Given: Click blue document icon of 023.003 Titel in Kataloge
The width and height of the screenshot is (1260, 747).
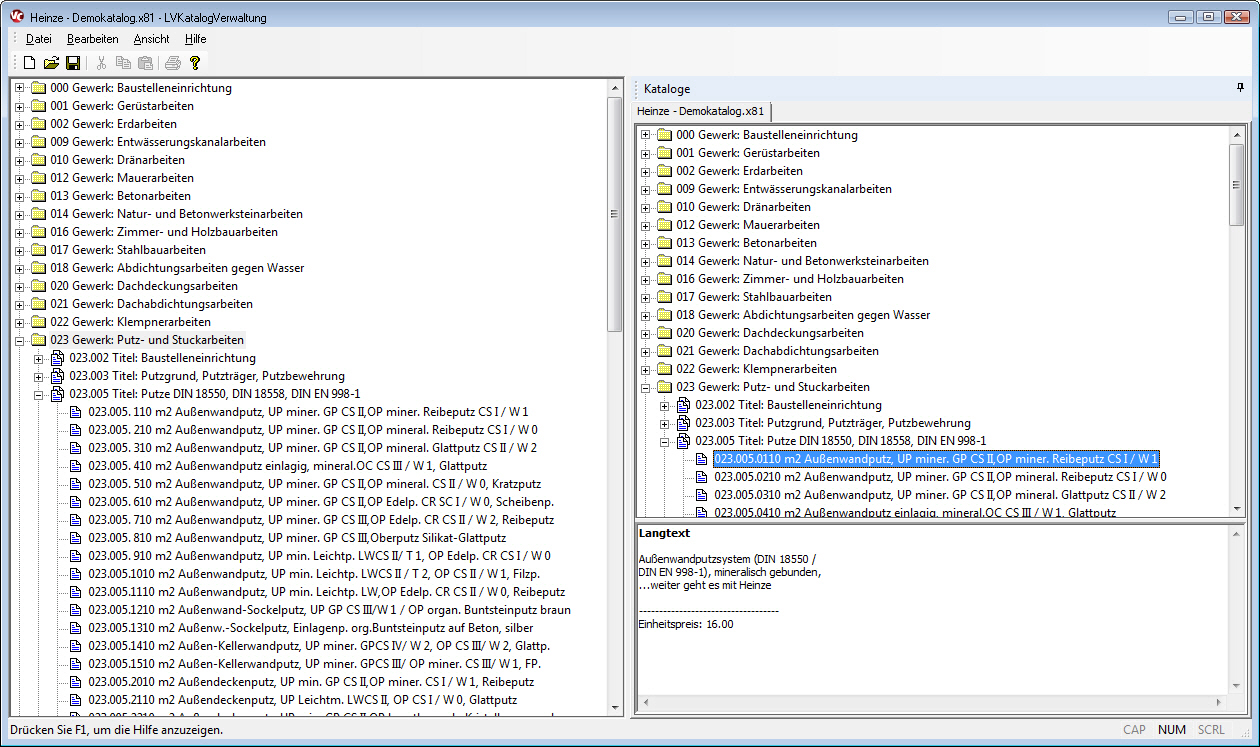Looking at the screenshot, I should click(684, 423).
